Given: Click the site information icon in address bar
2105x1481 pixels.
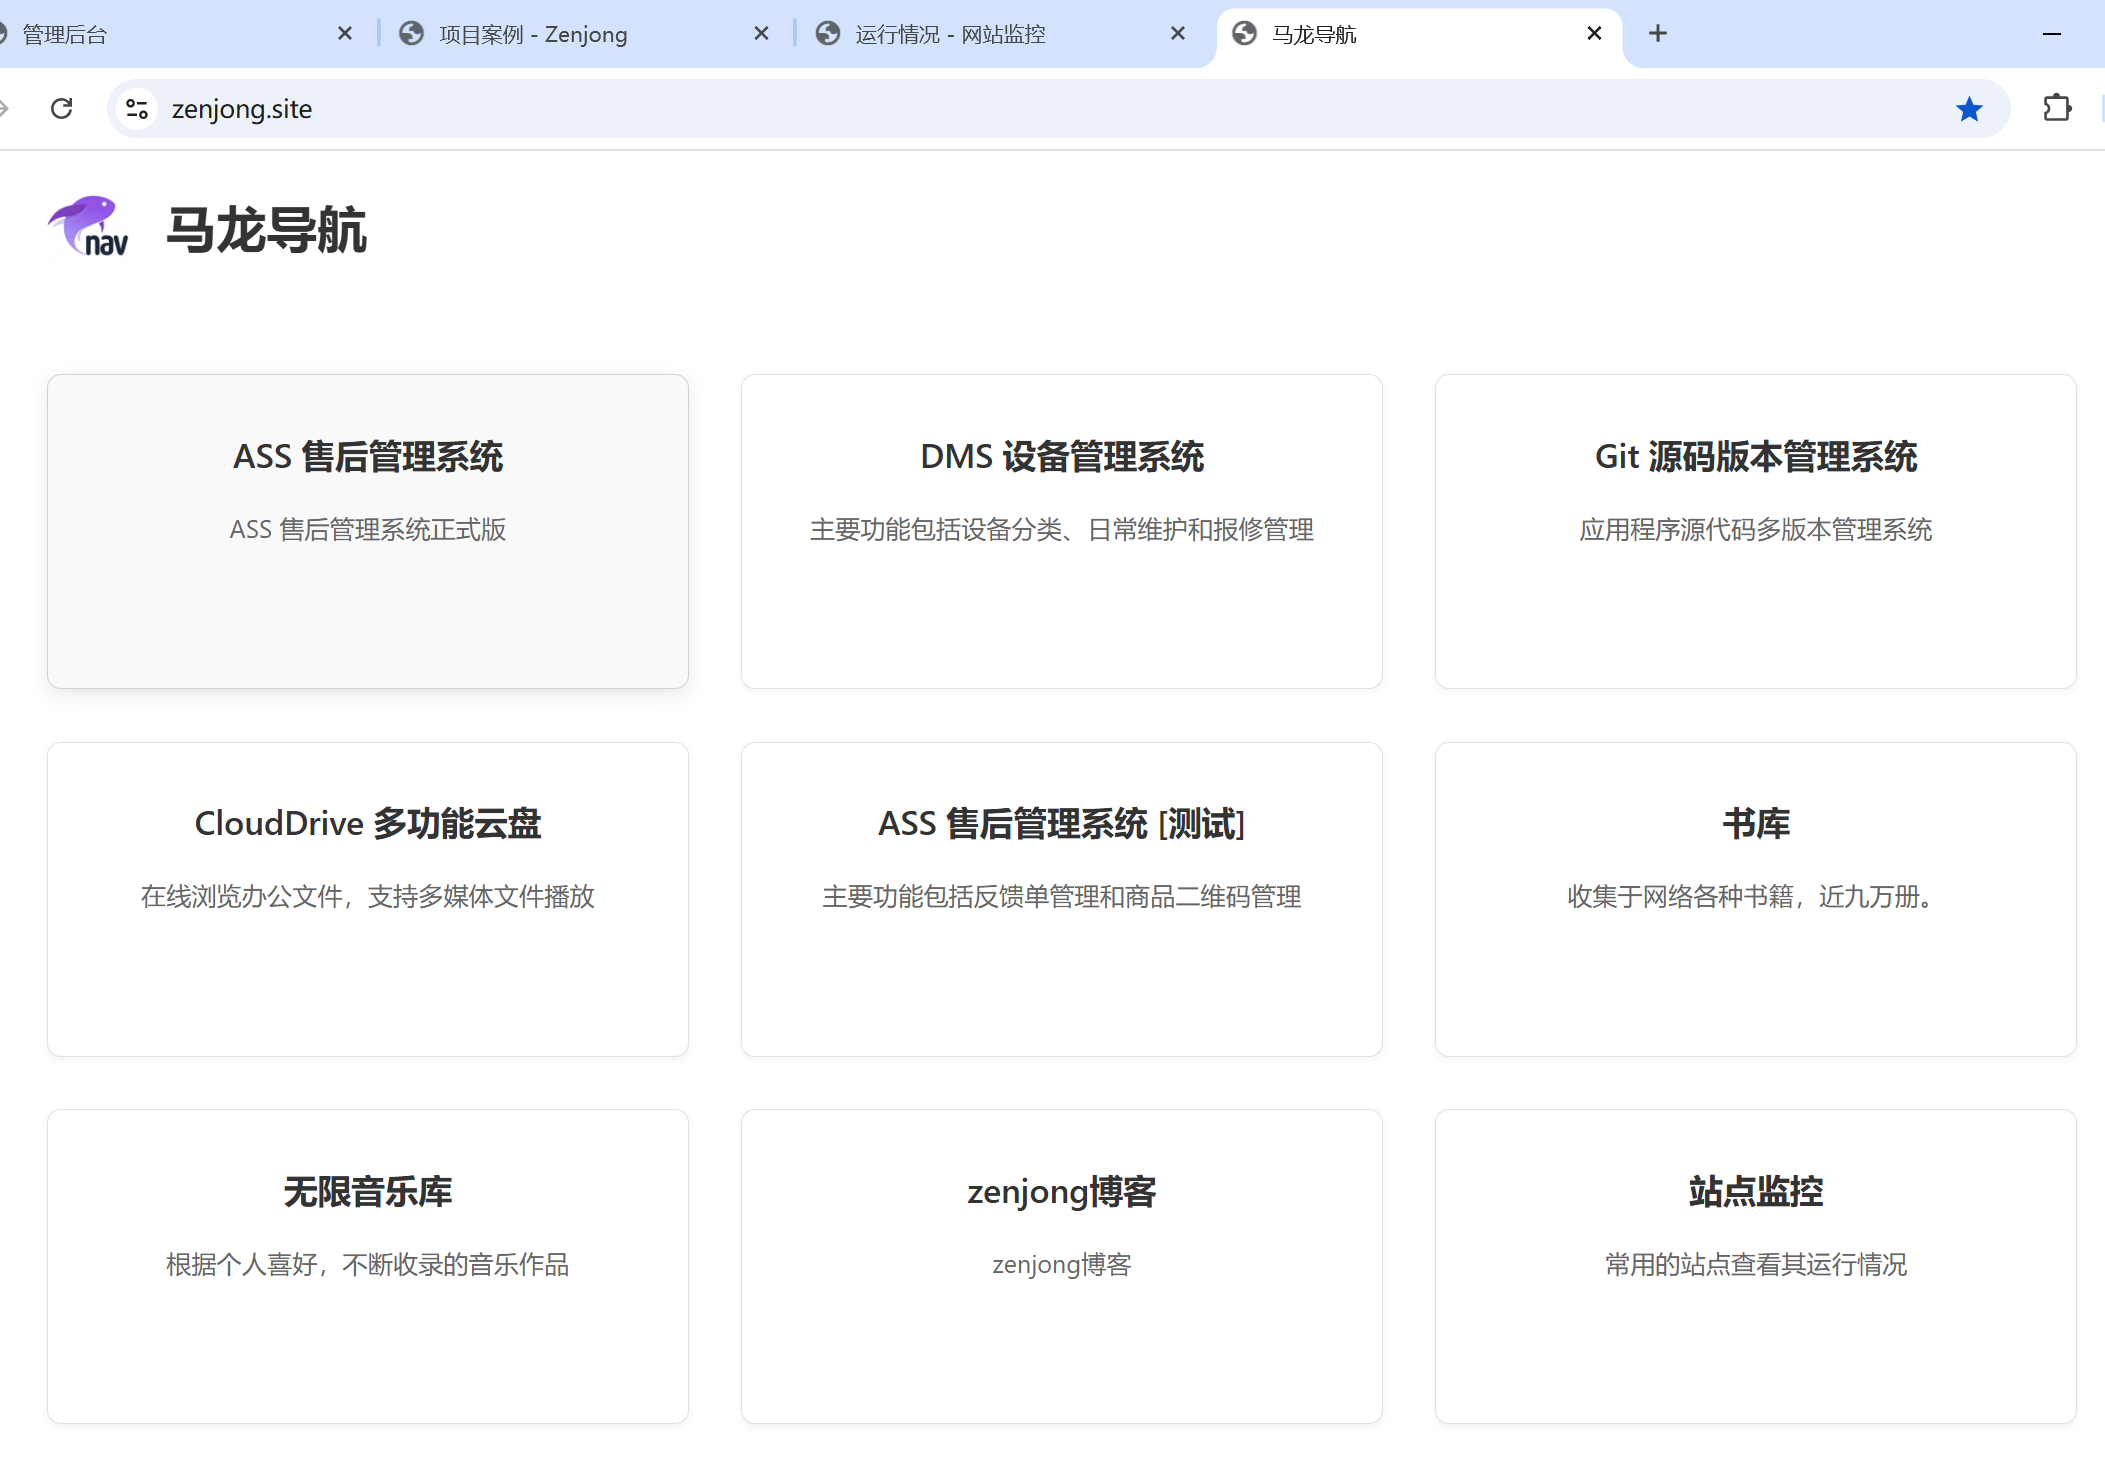Looking at the screenshot, I should pyautogui.click(x=137, y=108).
